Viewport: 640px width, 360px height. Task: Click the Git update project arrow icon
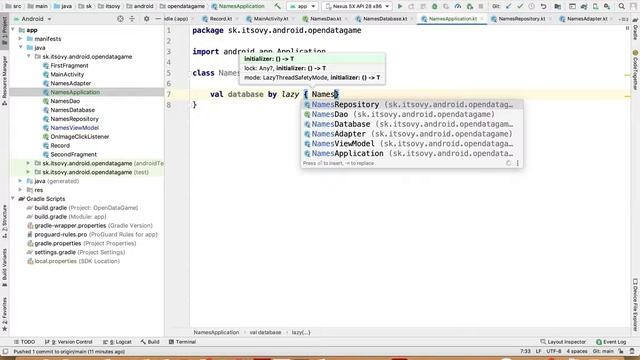pyautogui.click(x=508, y=6)
